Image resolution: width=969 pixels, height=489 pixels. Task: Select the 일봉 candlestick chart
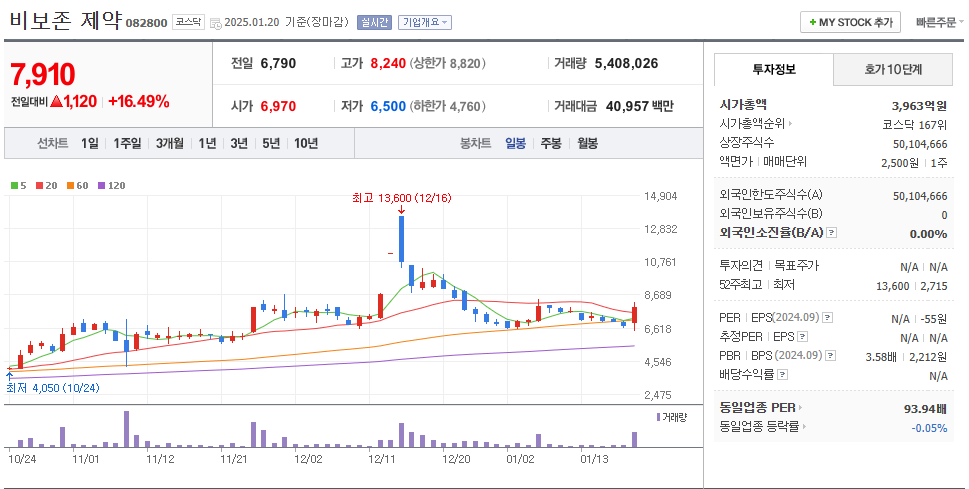pos(515,143)
